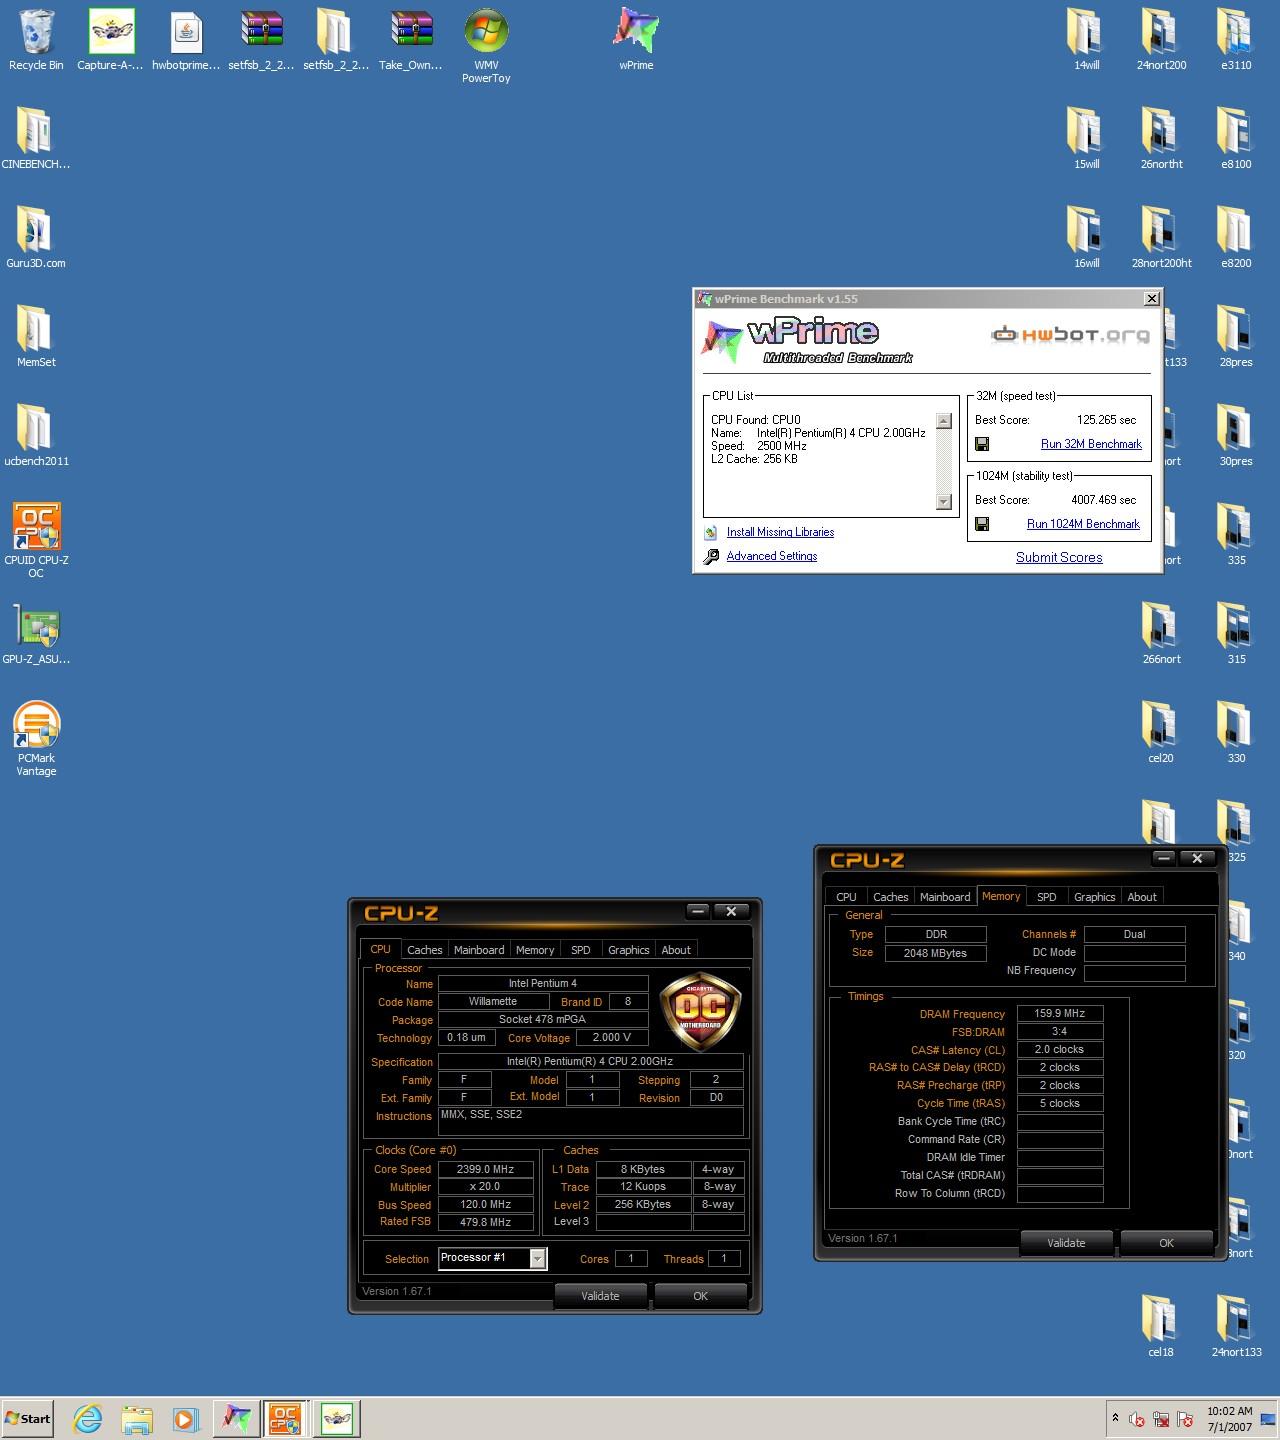Open the Processor #1 selection dropdown

pyautogui.click(x=537, y=1259)
